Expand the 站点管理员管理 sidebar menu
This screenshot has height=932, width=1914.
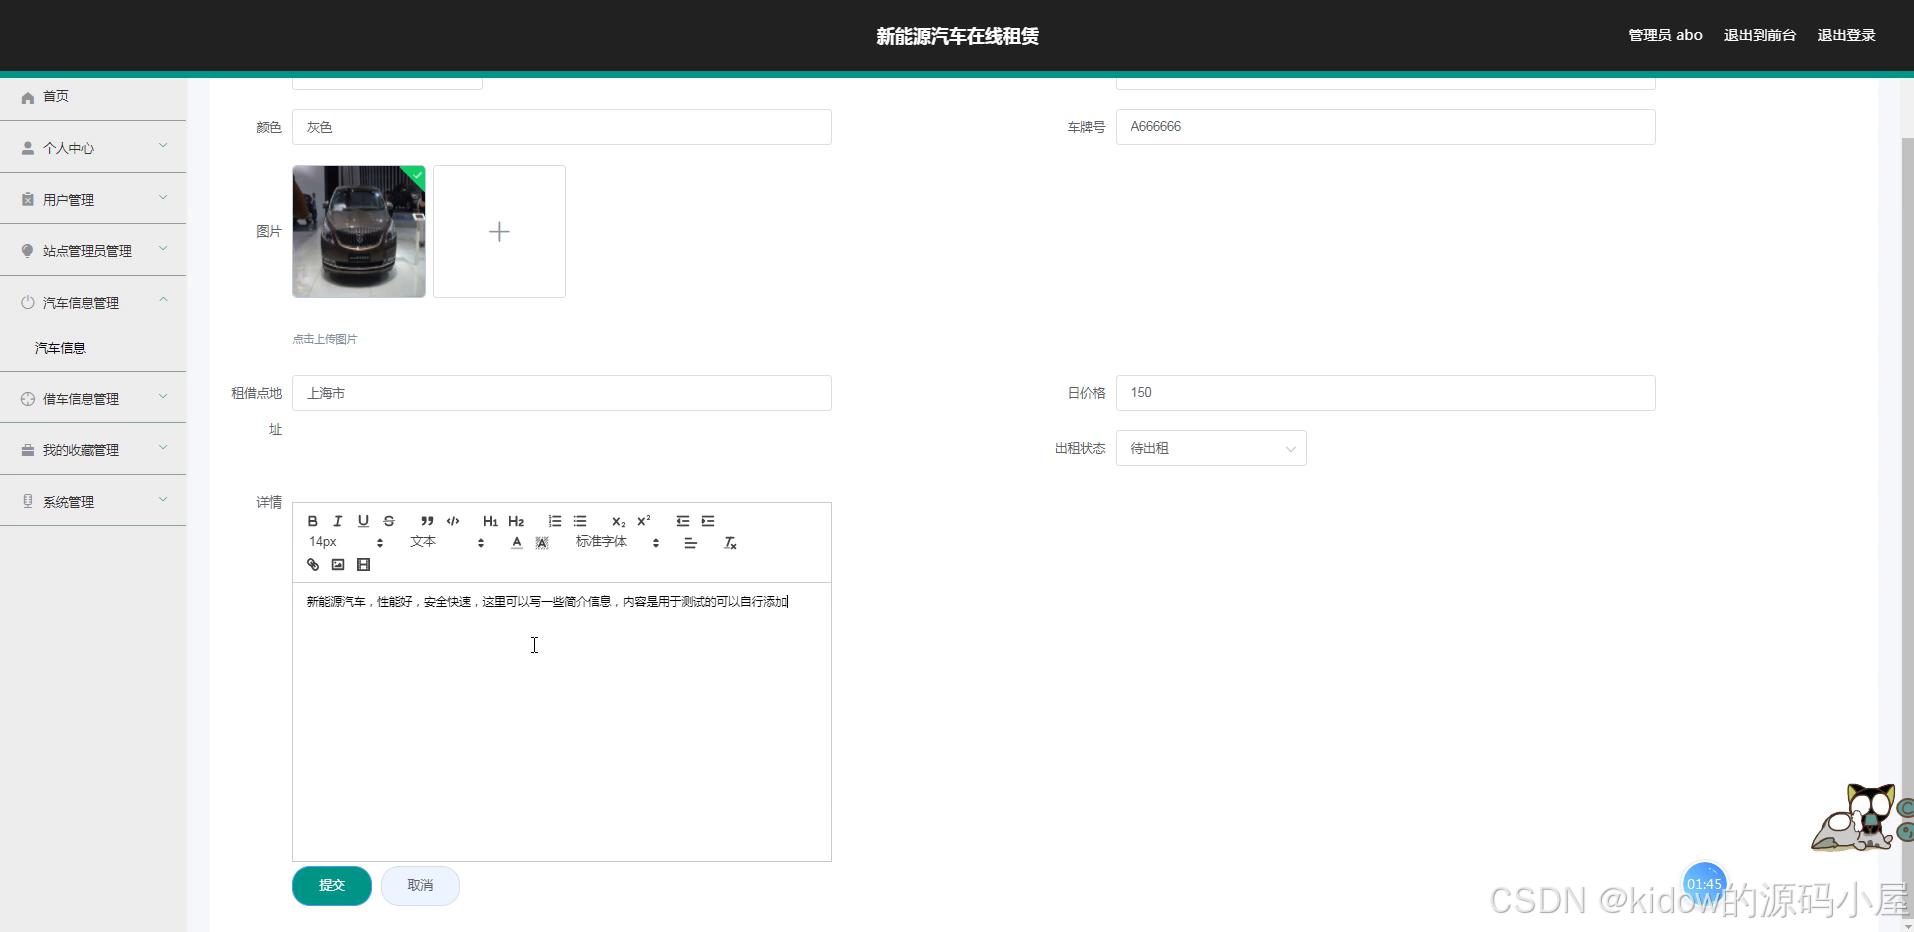(93, 250)
